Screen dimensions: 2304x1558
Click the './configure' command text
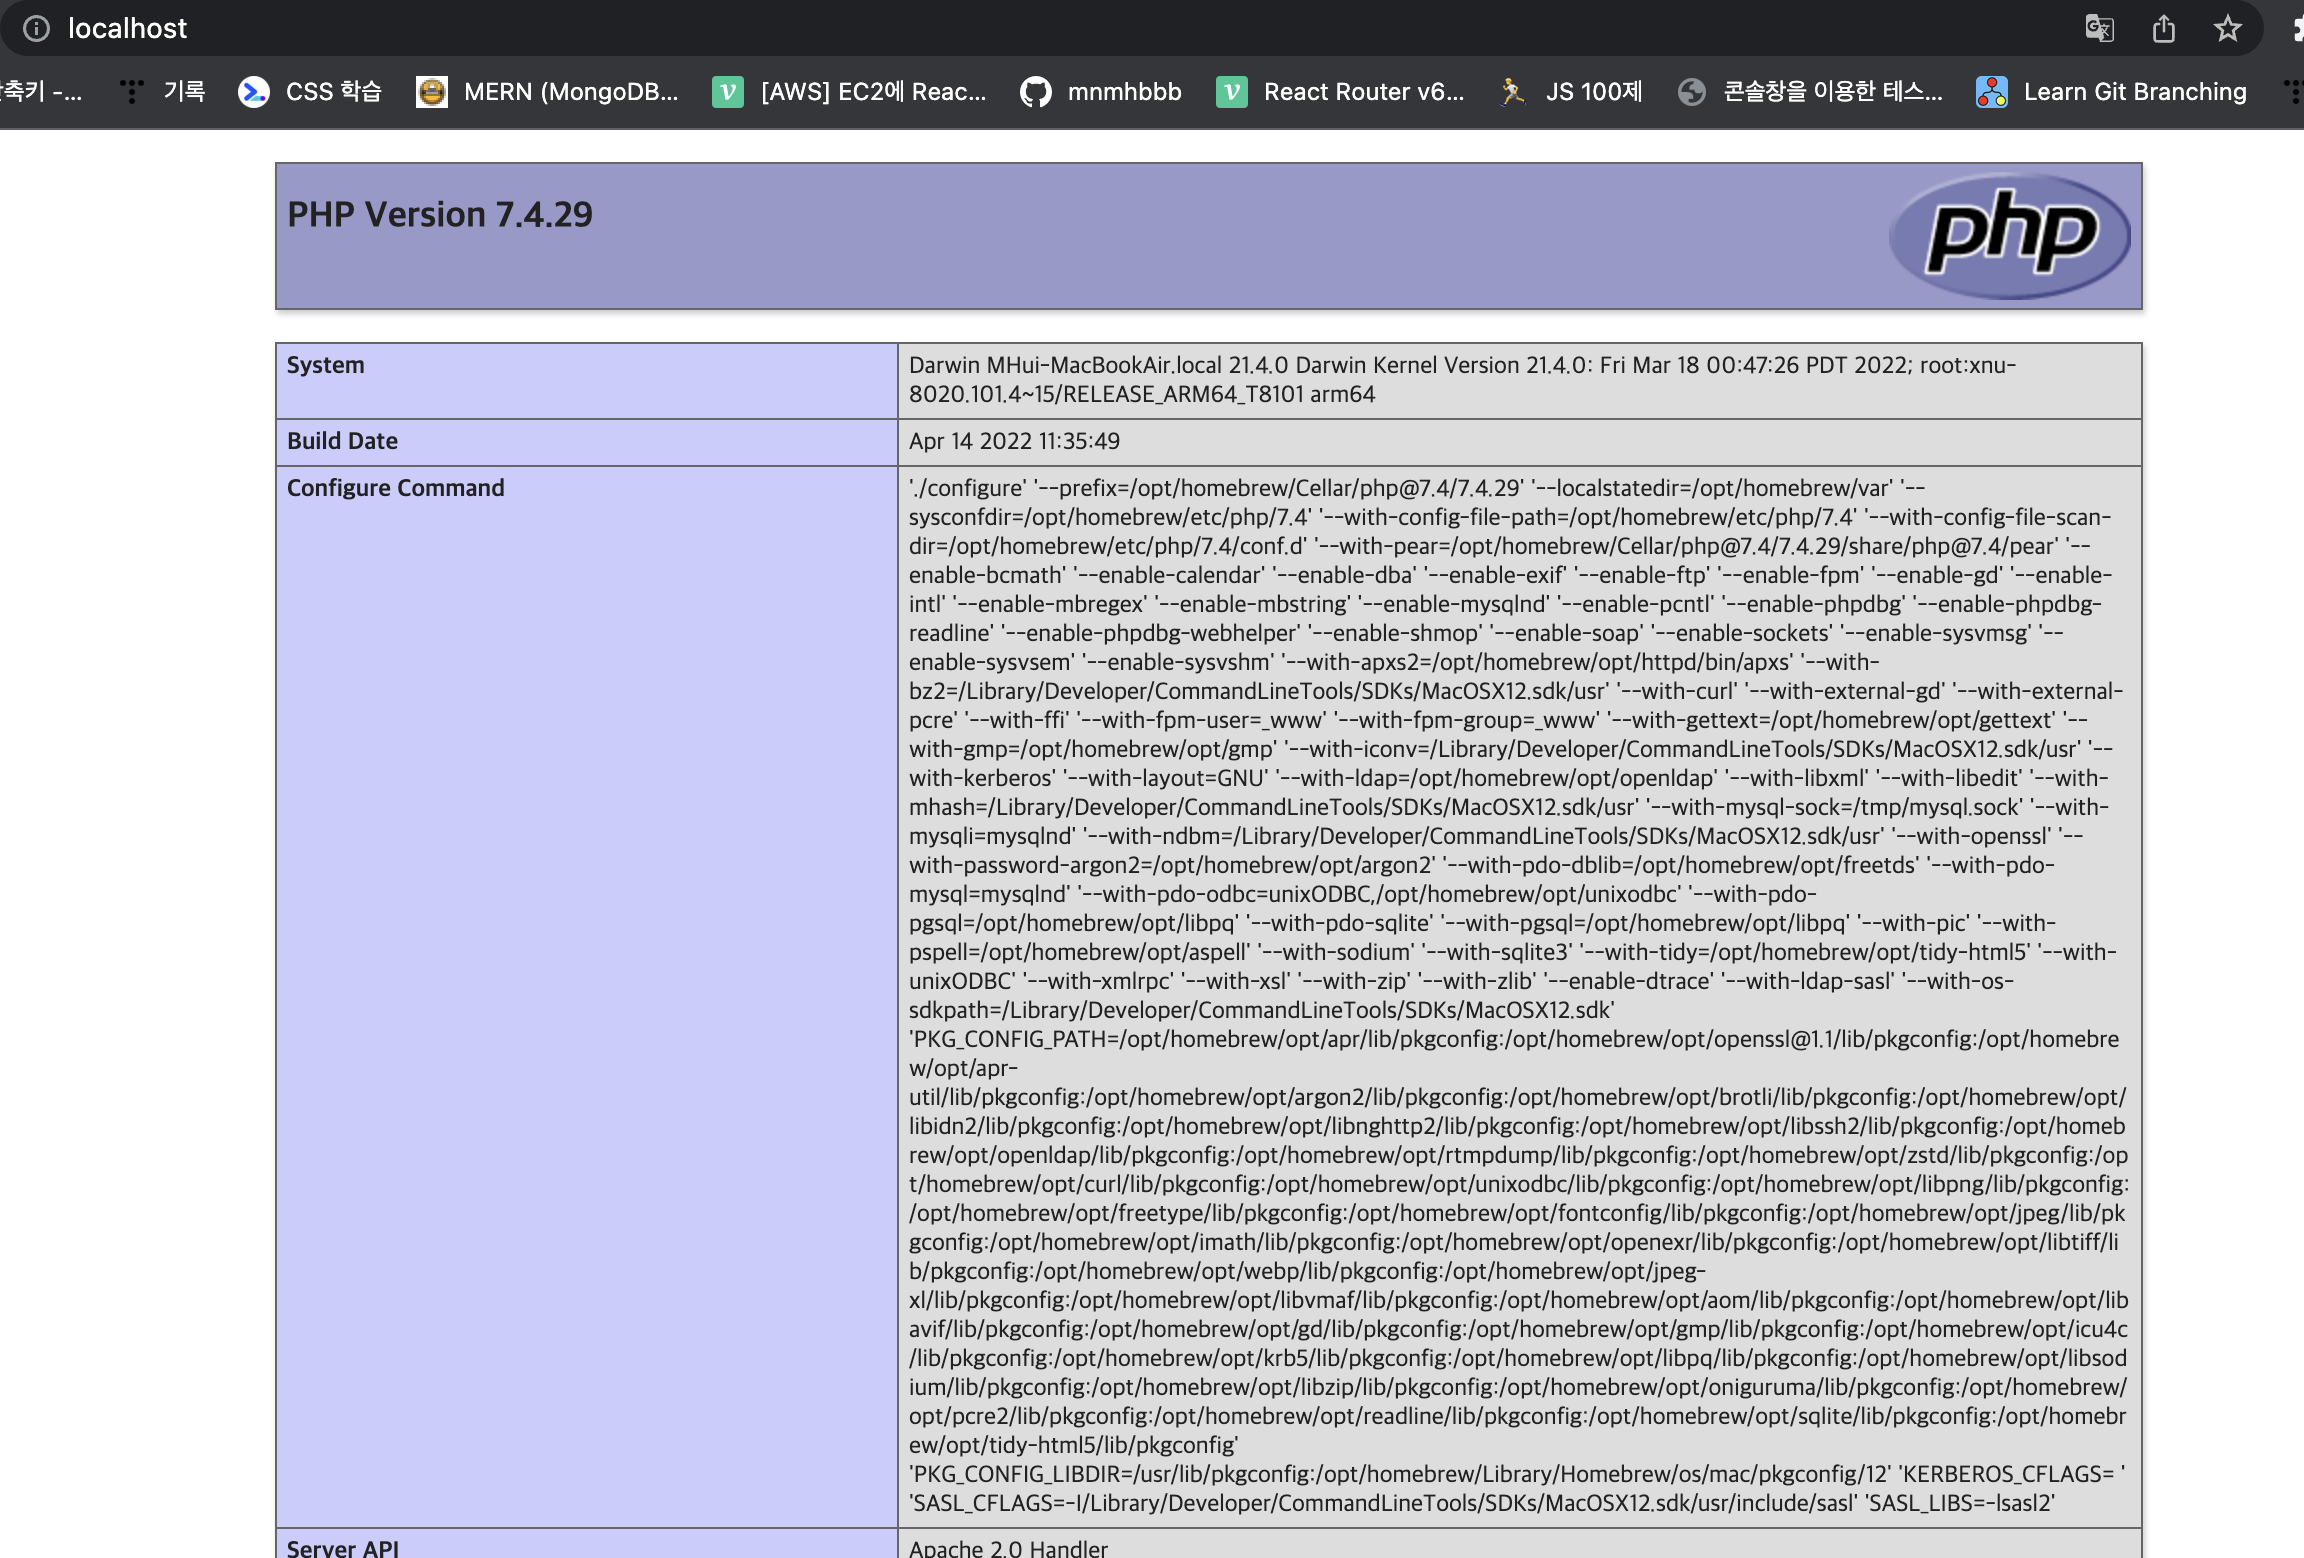point(967,488)
